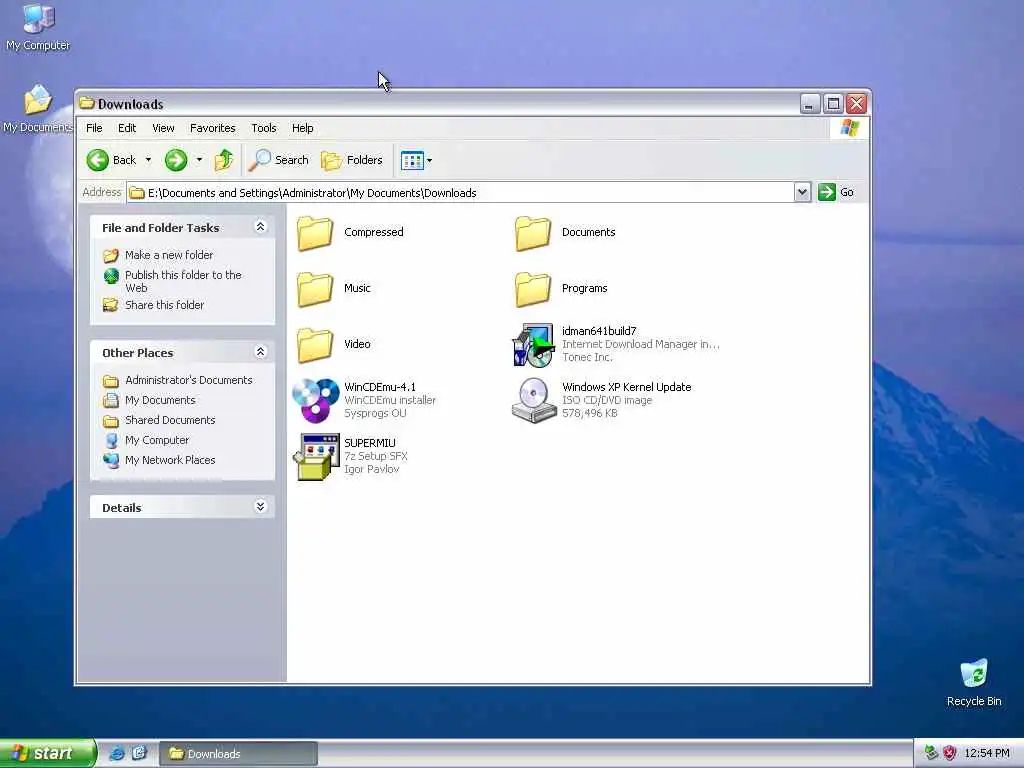1024x768 pixels.
Task: Open the Compressed folder icon
Action: (315, 233)
